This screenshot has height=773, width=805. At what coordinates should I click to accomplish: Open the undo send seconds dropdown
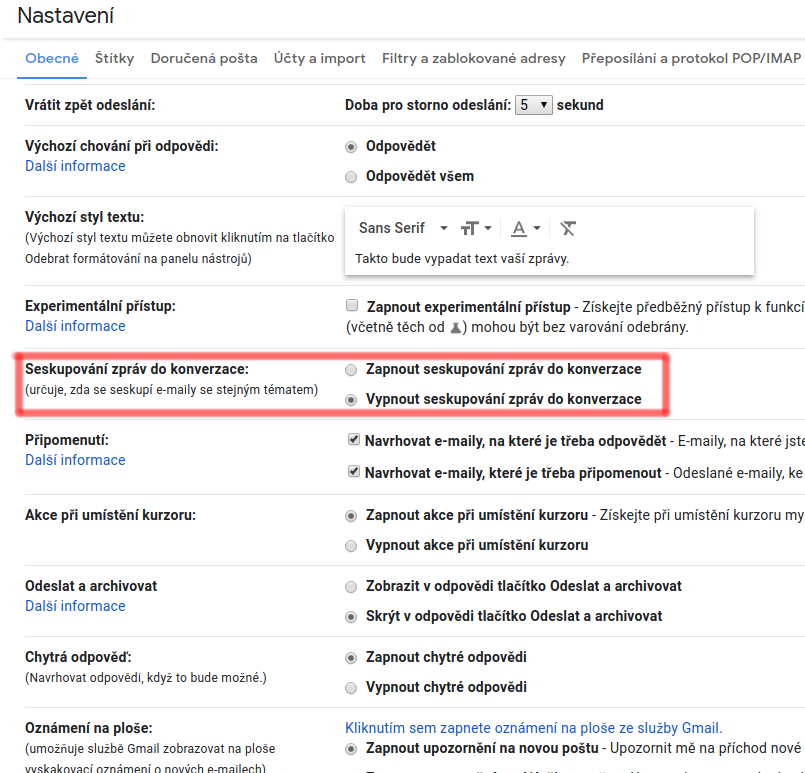(533, 105)
